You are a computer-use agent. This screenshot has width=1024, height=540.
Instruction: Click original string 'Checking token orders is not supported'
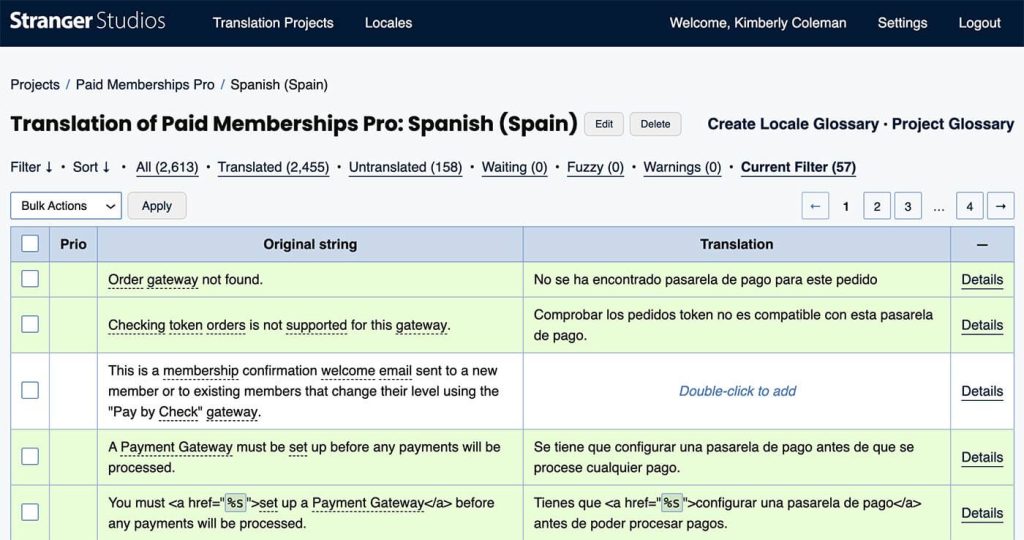pos(279,325)
